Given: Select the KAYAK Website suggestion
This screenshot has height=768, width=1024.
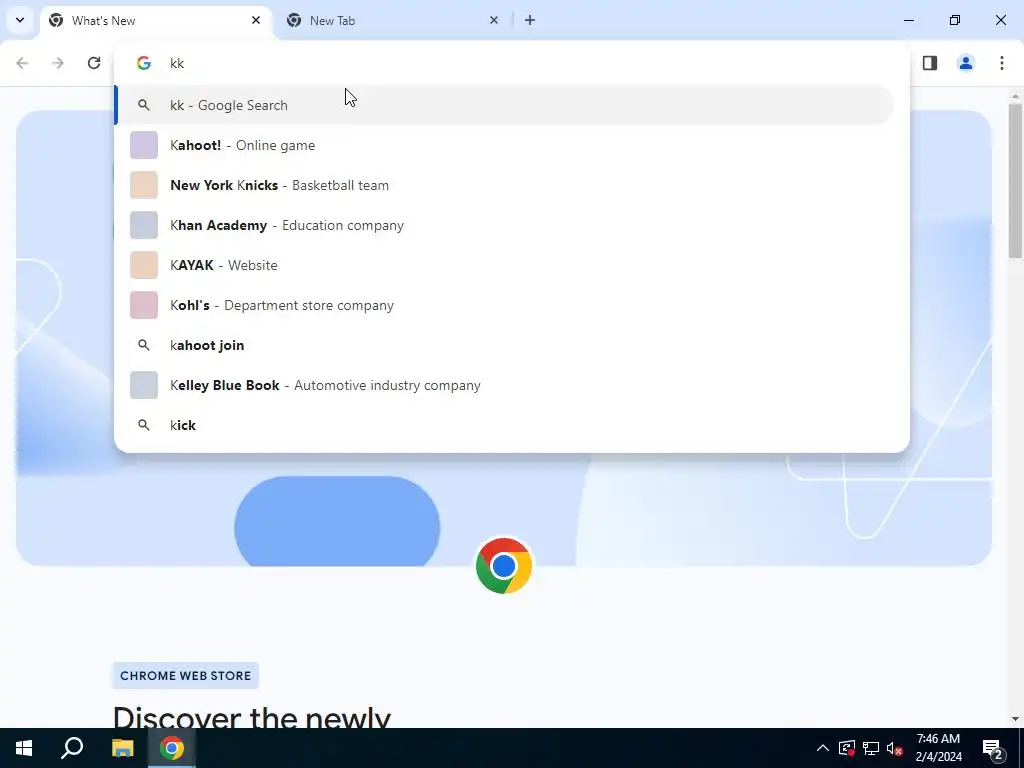Looking at the screenshot, I should pyautogui.click(x=504, y=265).
